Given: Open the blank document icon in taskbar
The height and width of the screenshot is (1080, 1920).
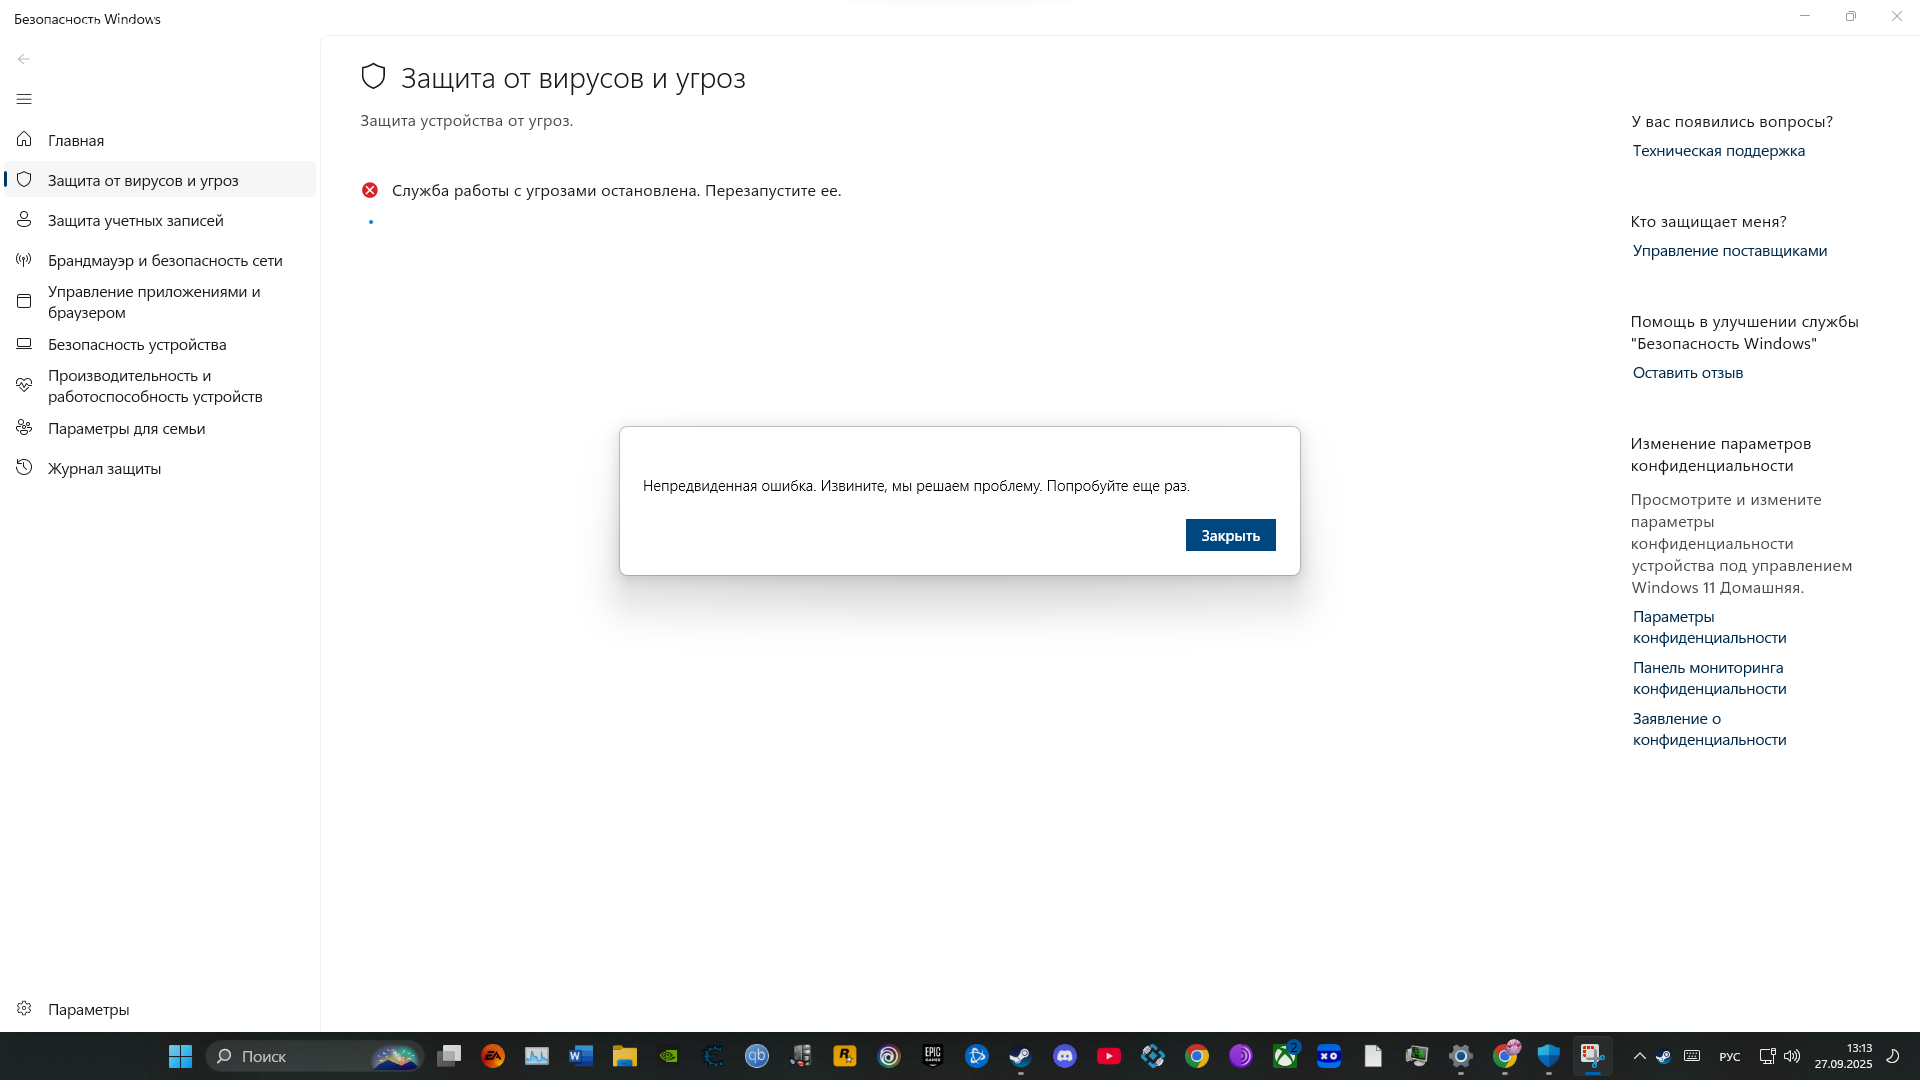Looking at the screenshot, I should pos(1373,1056).
